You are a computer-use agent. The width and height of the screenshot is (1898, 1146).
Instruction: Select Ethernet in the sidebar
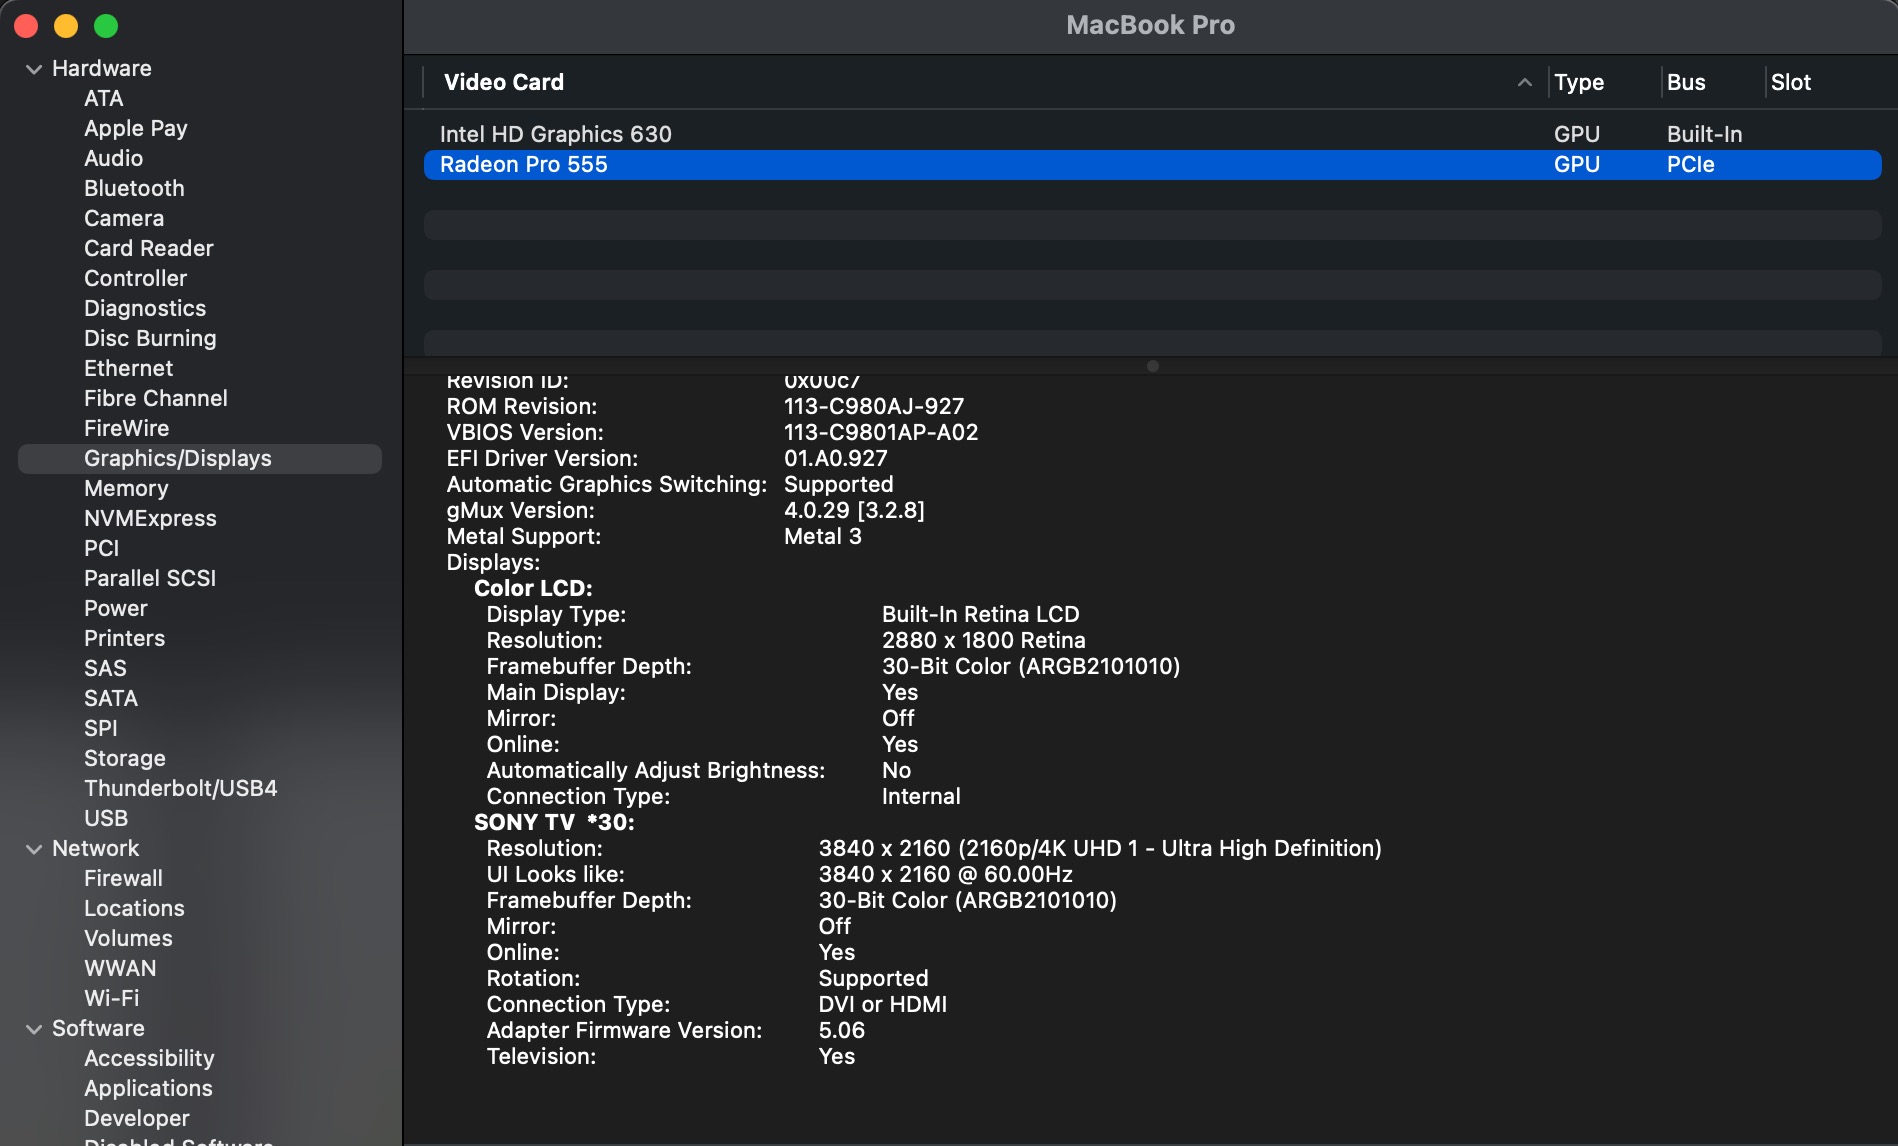(x=129, y=368)
